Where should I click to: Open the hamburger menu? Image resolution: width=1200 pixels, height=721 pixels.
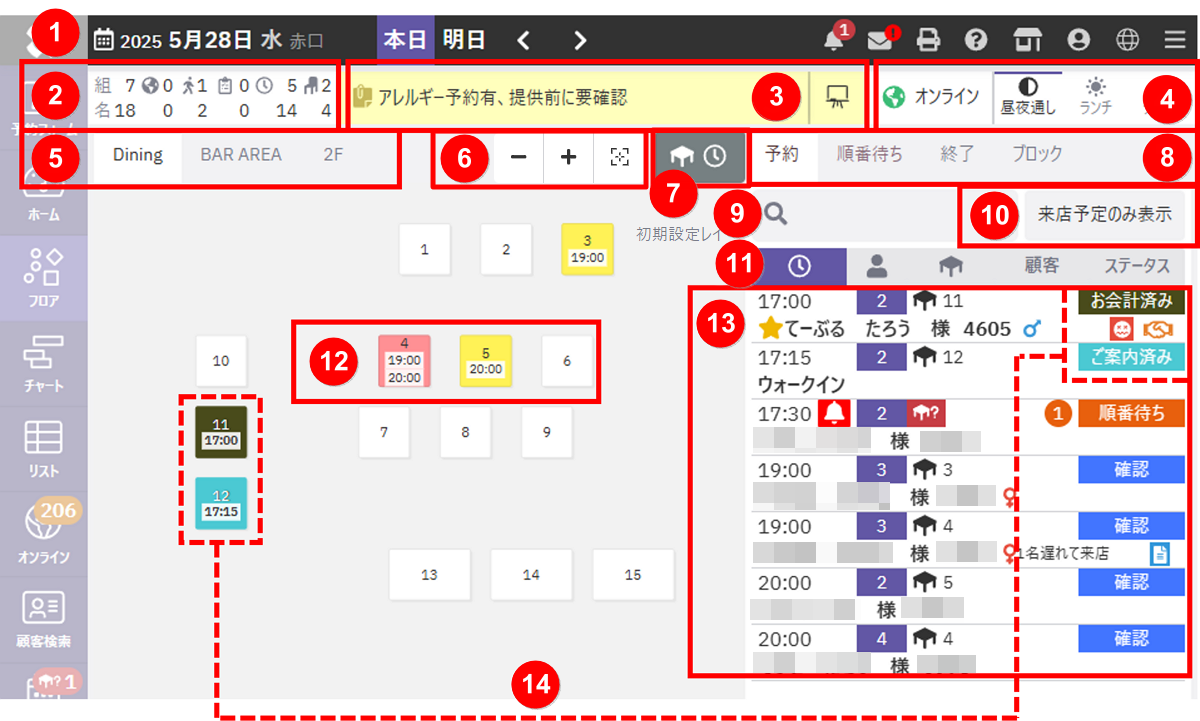[x=1175, y=40]
